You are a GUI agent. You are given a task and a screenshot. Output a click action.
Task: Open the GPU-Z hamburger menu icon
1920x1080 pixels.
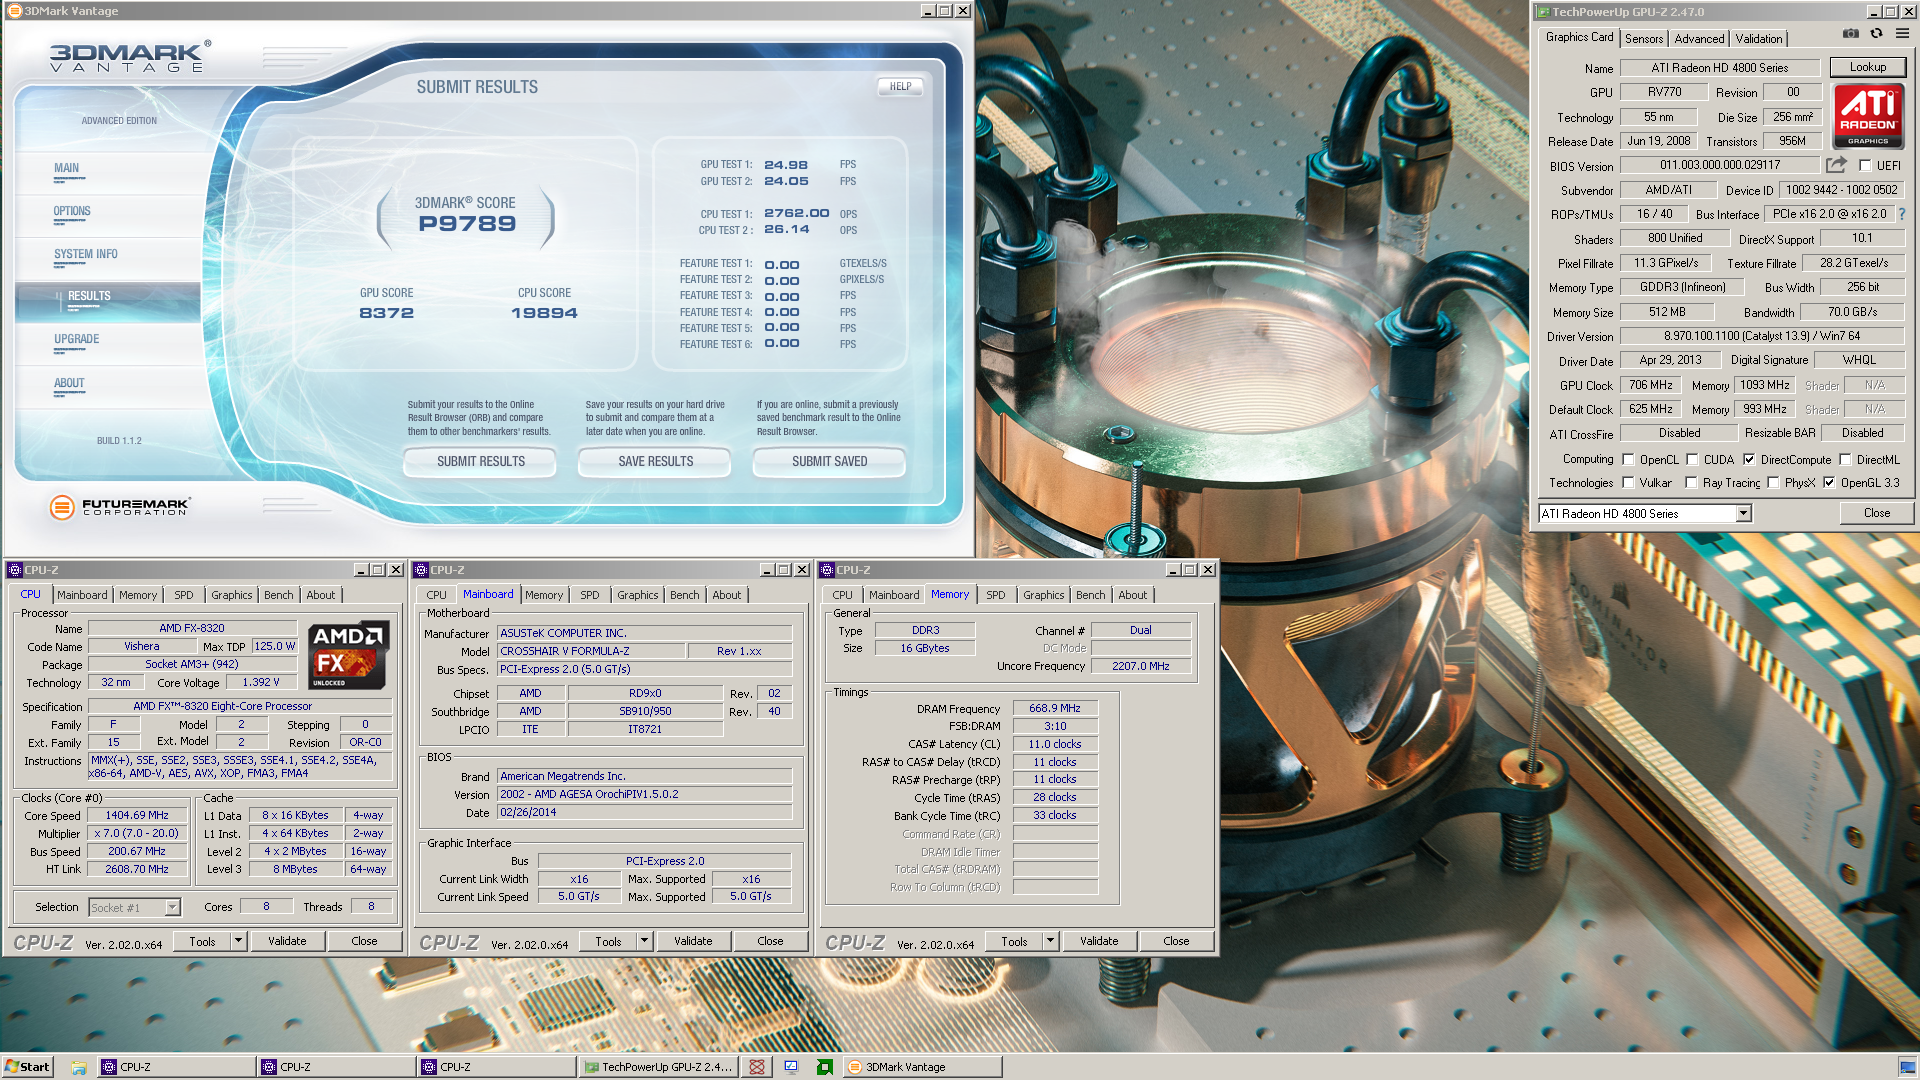point(1902,33)
